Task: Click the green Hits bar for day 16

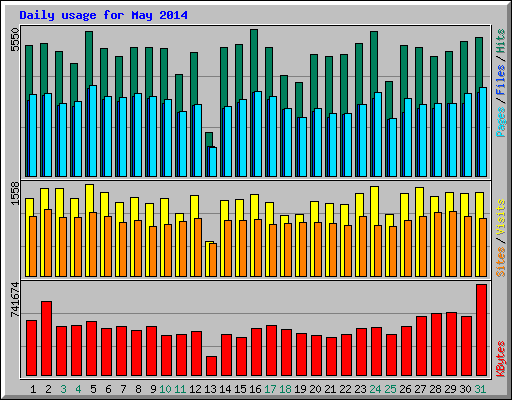Action: click(254, 60)
